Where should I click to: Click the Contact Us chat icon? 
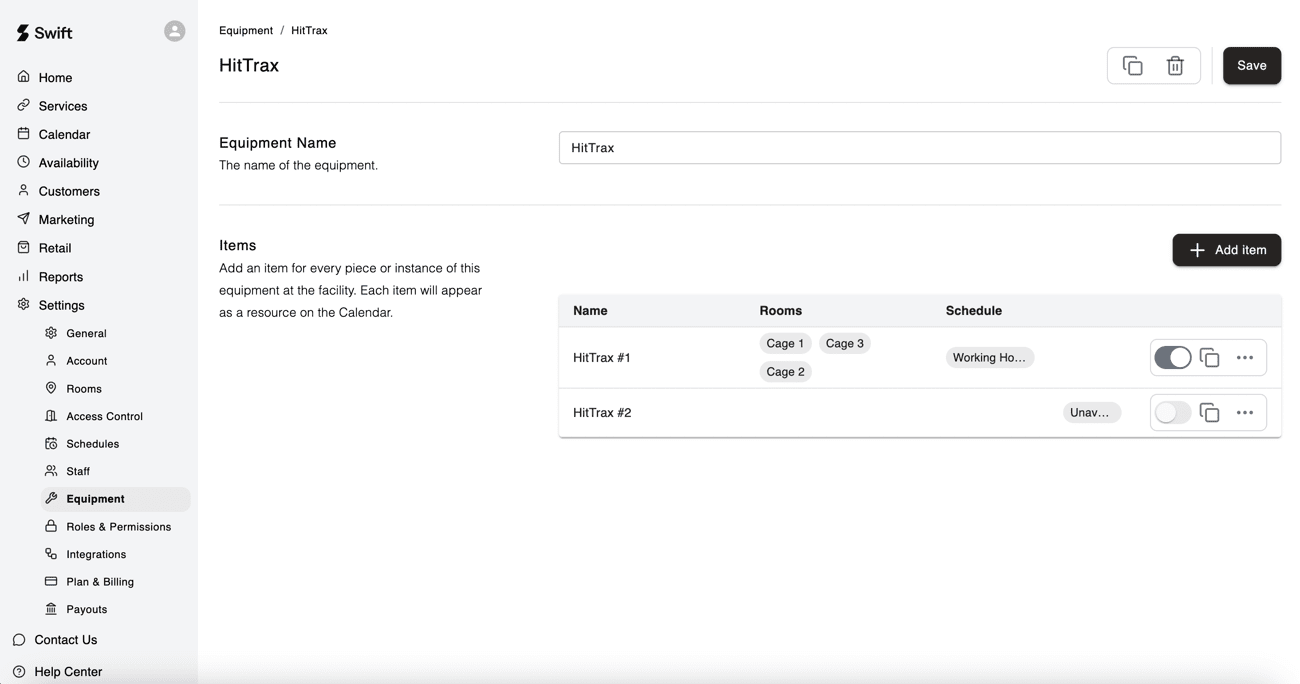(x=19, y=640)
